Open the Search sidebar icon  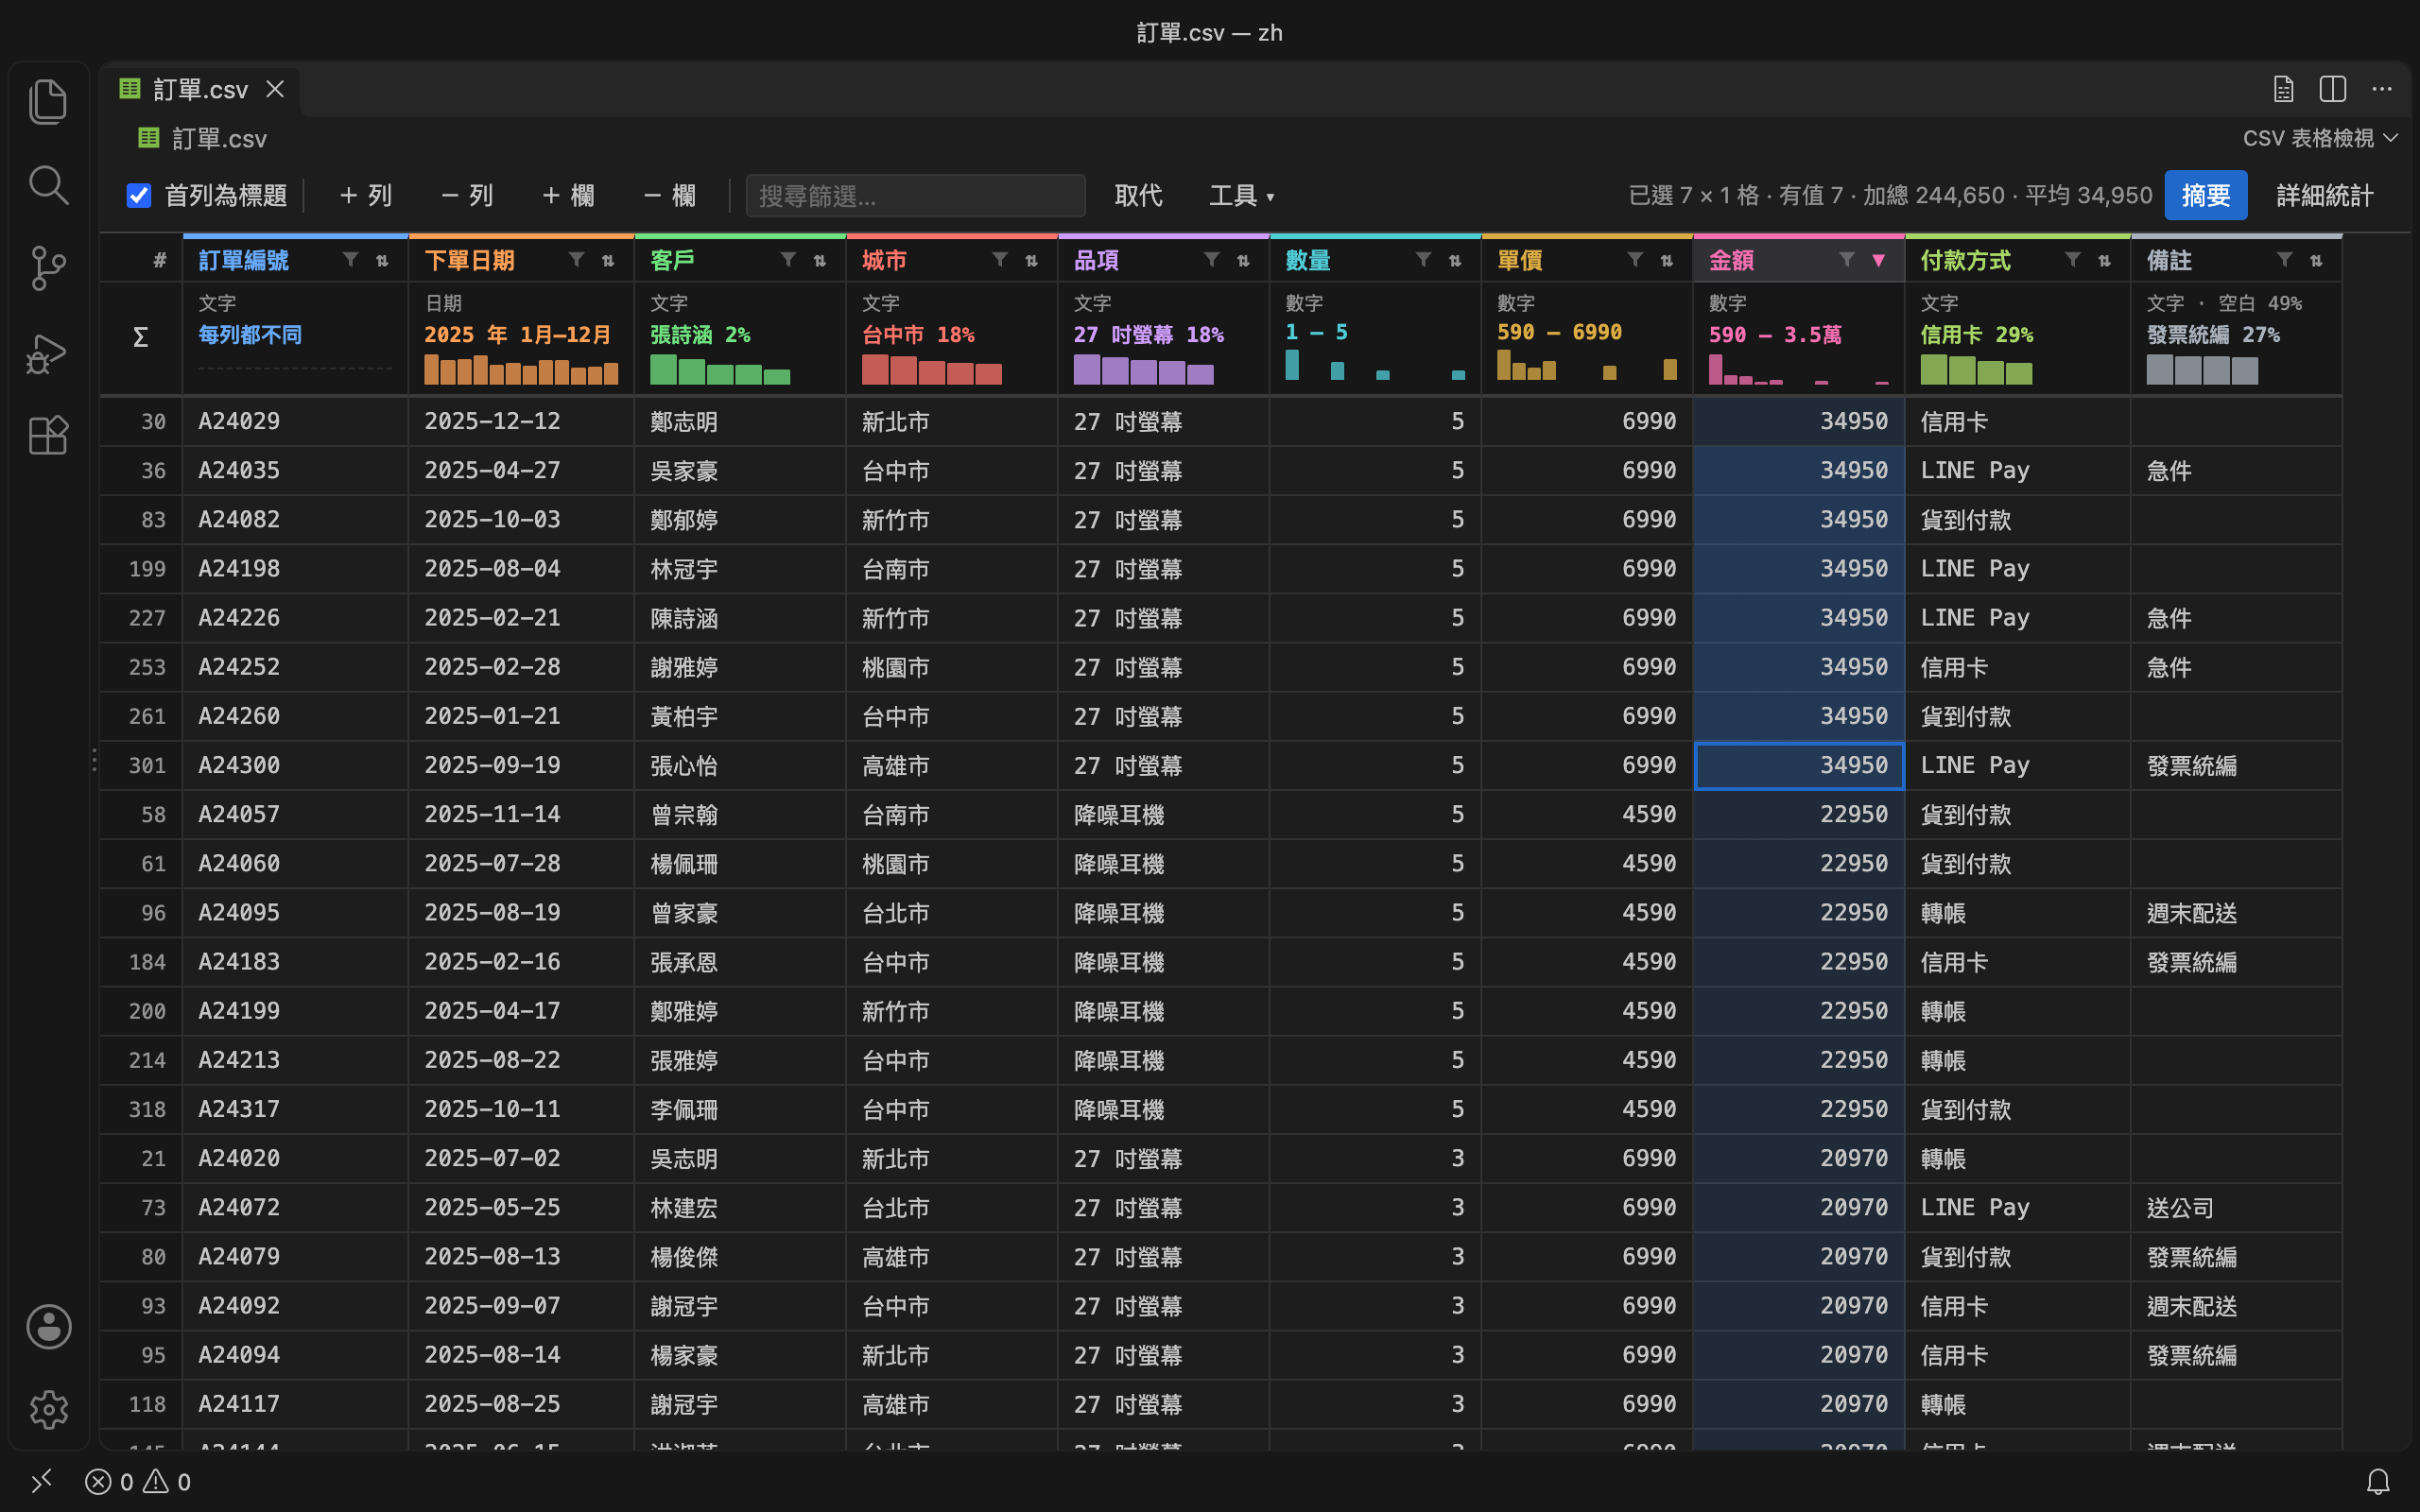pos(48,185)
